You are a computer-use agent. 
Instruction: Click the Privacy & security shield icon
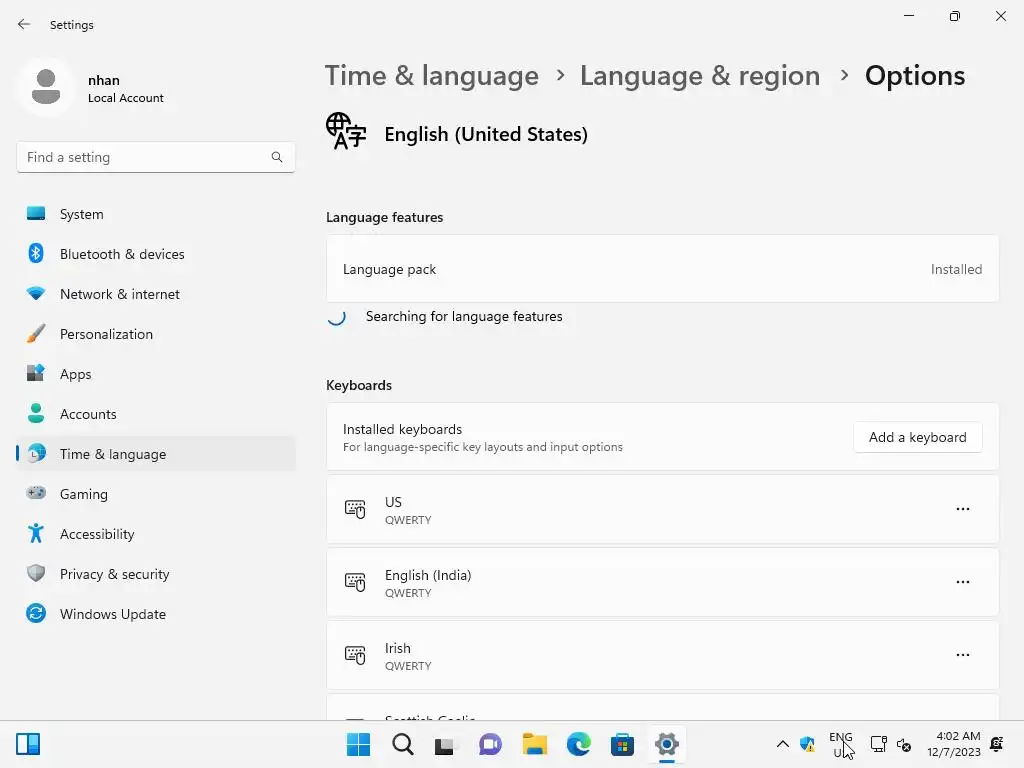pyautogui.click(x=36, y=573)
